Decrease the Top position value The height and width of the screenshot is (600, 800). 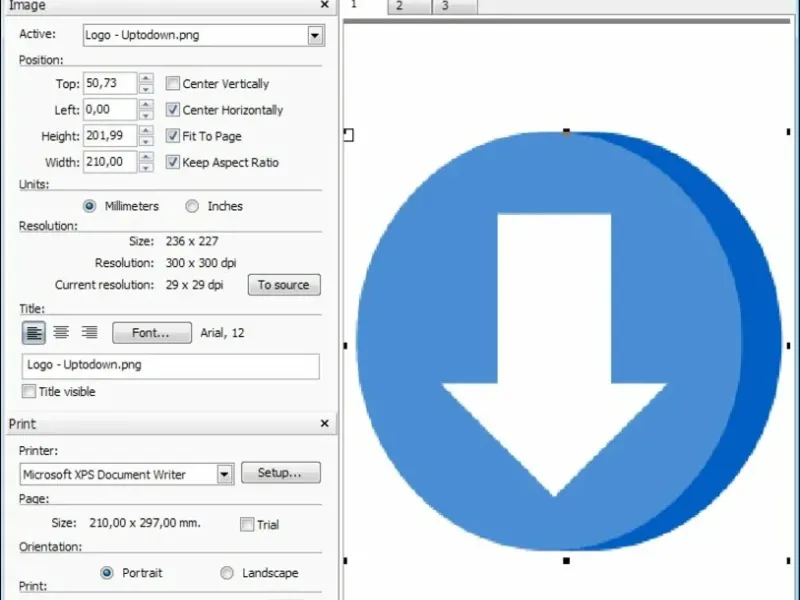point(146,89)
